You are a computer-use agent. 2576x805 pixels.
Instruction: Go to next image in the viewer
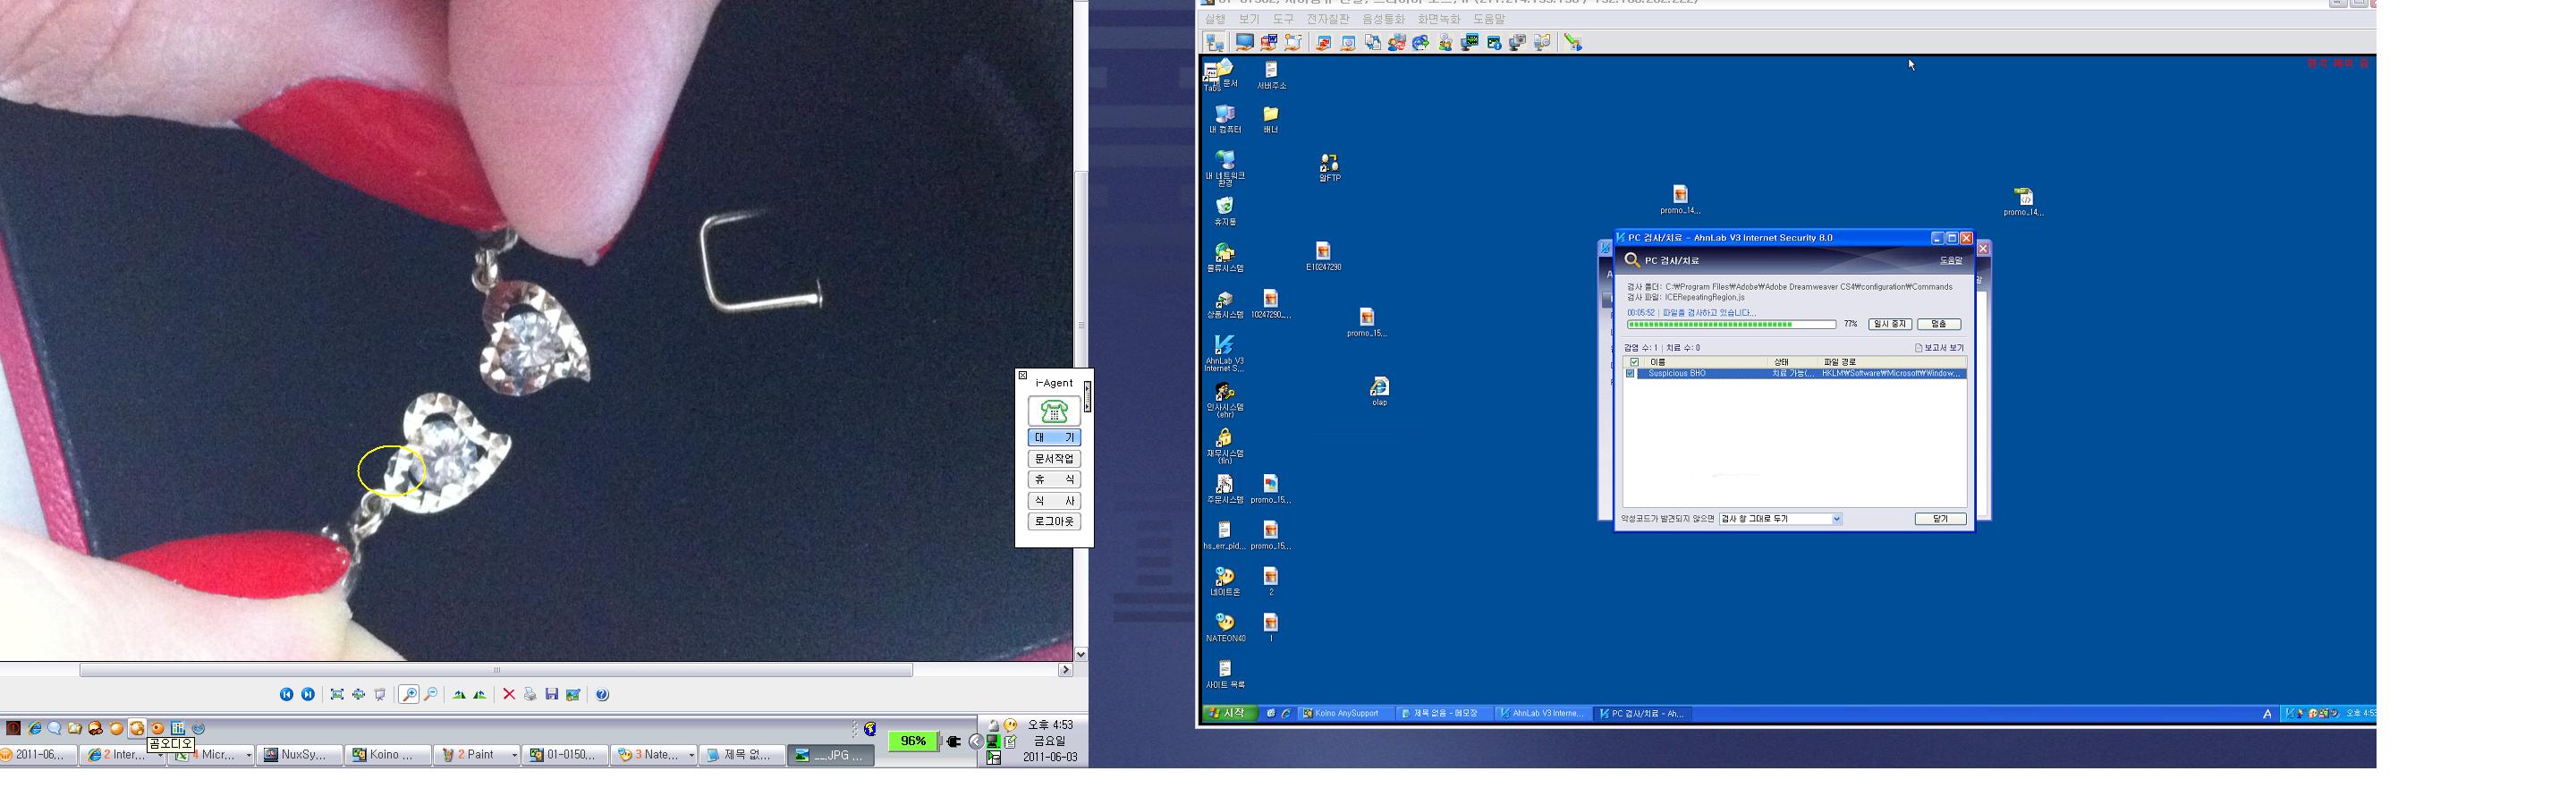[308, 695]
